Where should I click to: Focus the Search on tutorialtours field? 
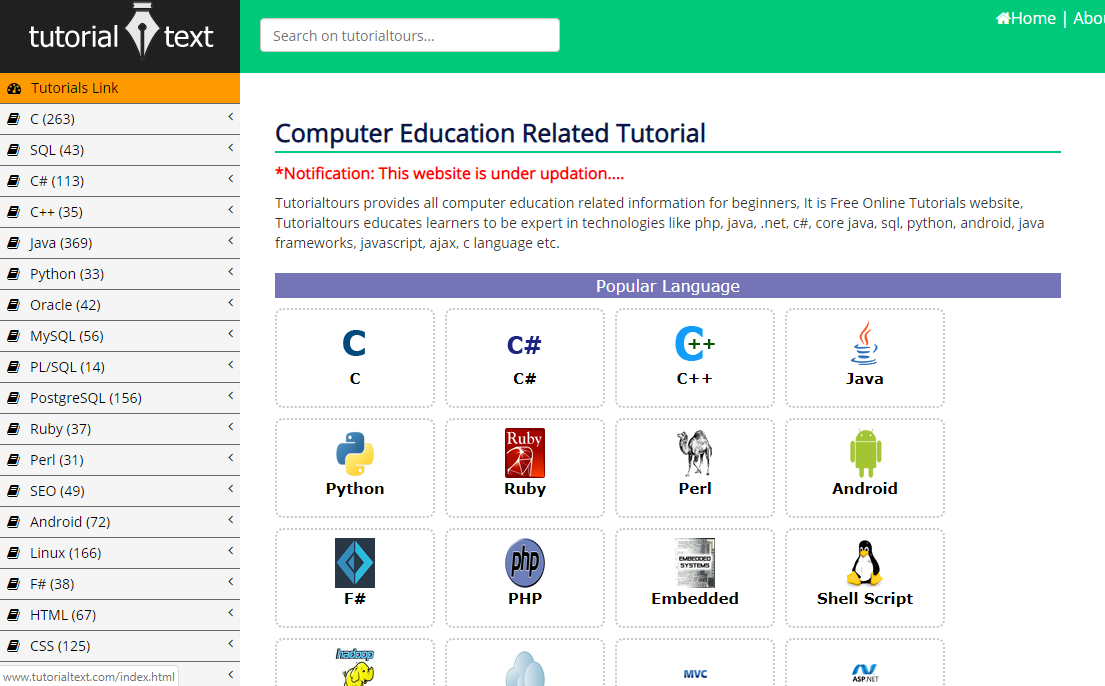click(x=409, y=35)
